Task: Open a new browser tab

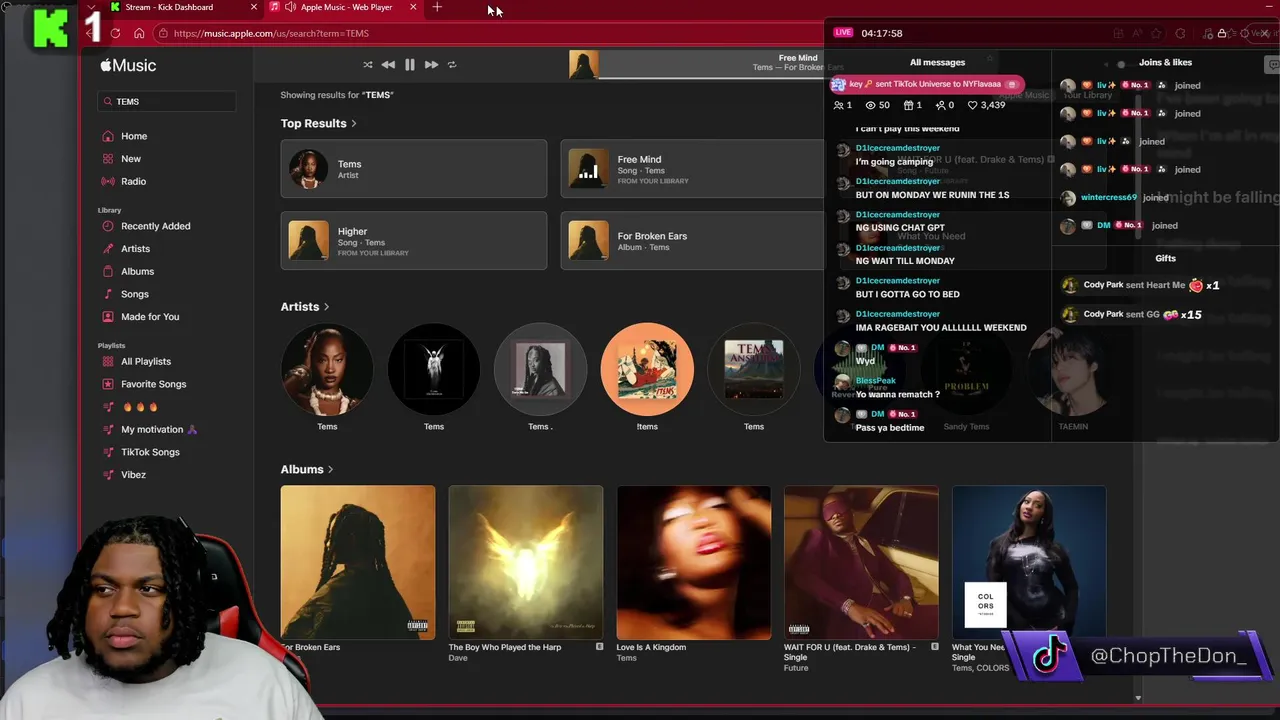Action: 437,8
